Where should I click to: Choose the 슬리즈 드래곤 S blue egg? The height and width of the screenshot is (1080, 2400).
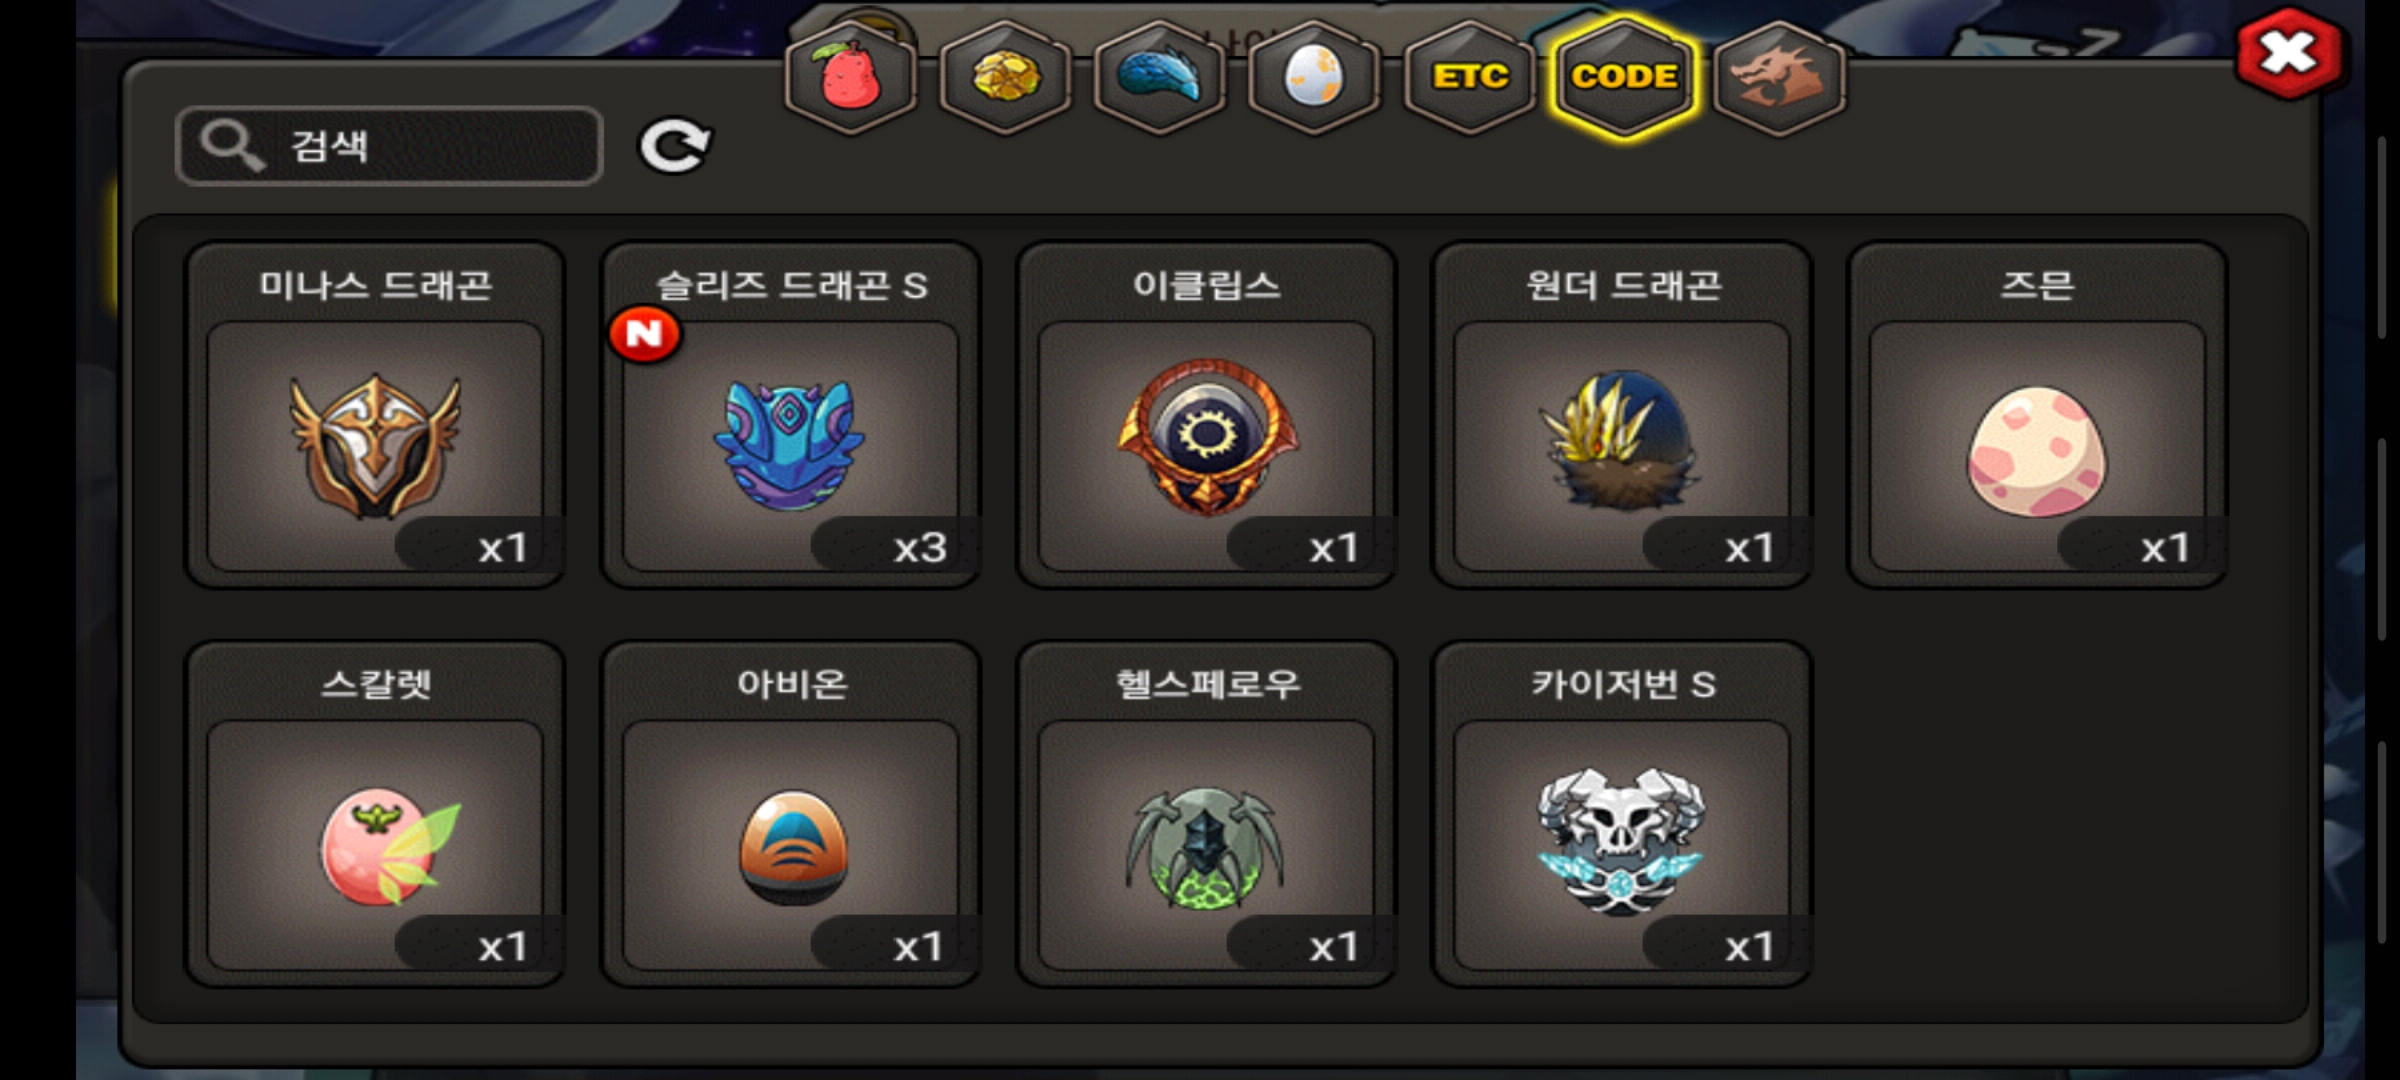[791, 415]
